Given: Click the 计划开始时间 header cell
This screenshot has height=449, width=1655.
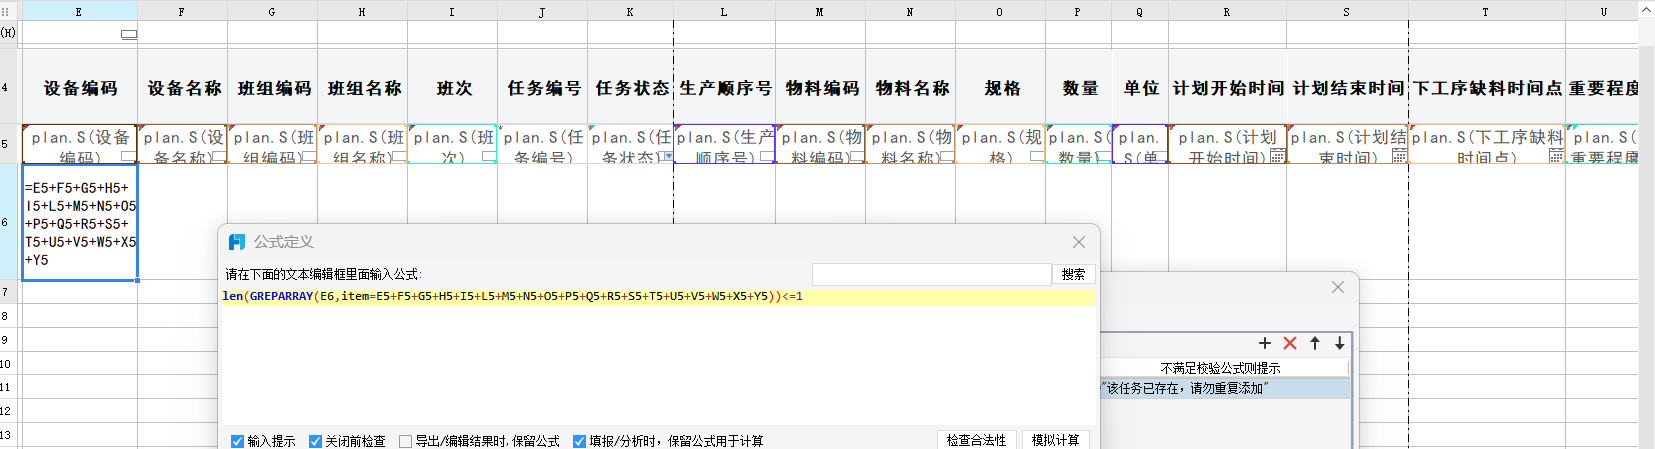Looking at the screenshot, I should point(1227,88).
